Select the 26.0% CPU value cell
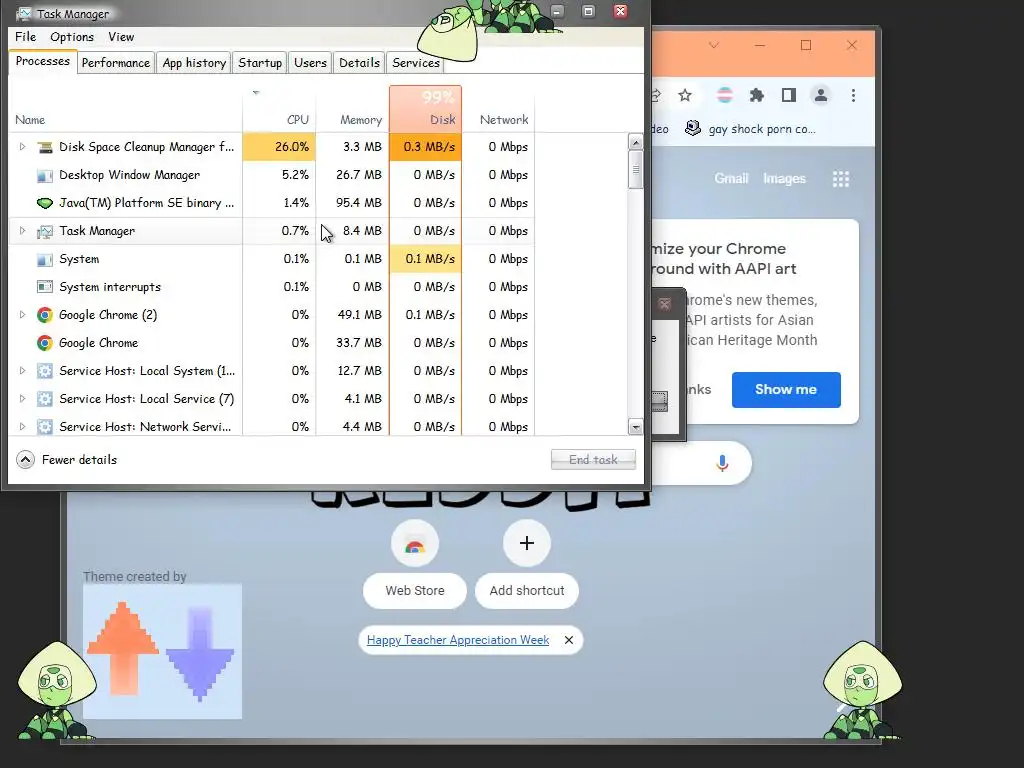This screenshot has width=1024, height=768. (280, 147)
